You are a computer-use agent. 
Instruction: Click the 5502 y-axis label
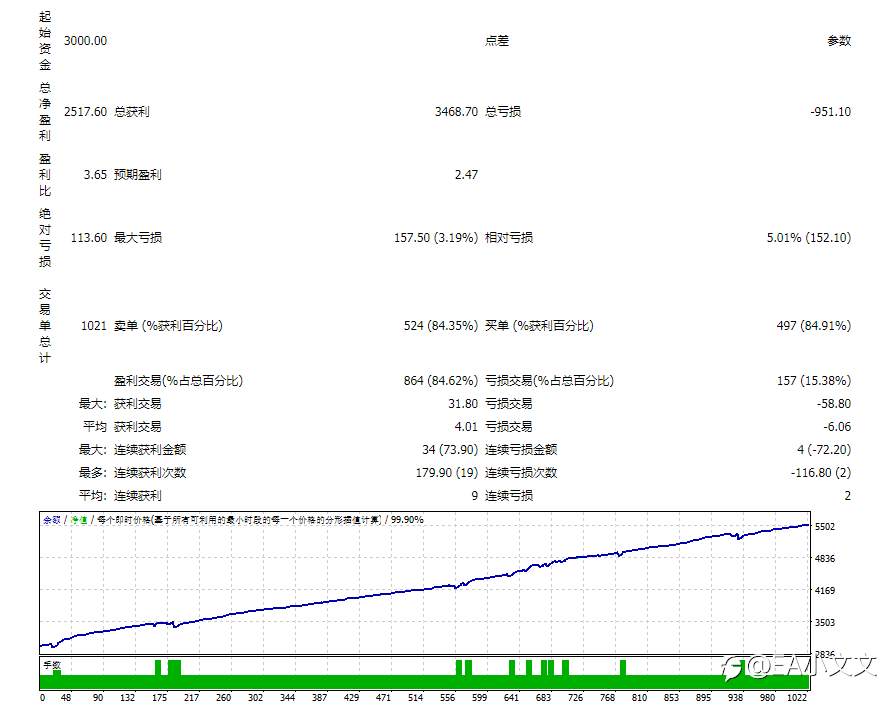(824, 526)
